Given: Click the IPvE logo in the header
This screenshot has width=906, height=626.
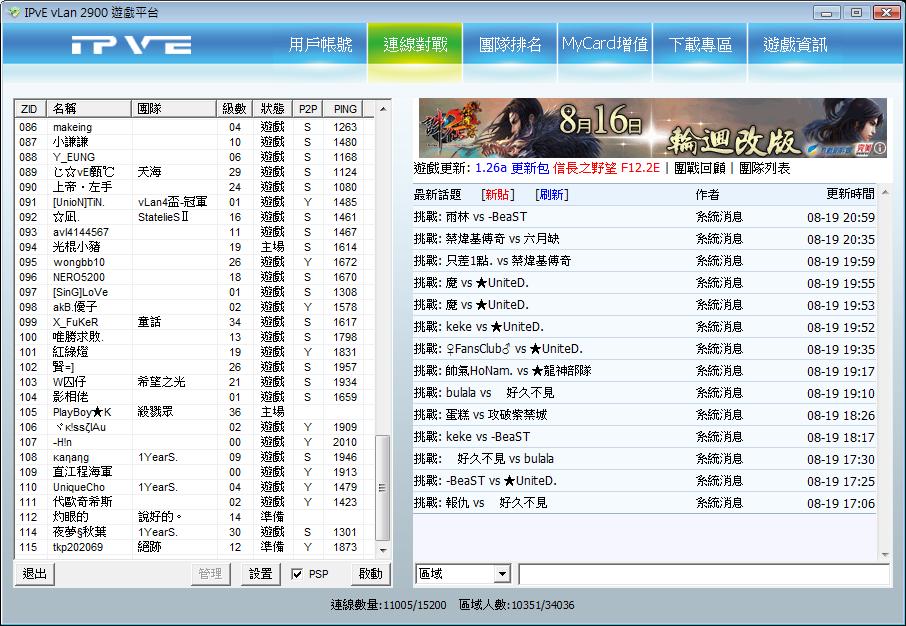Looking at the screenshot, I should pyautogui.click(x=131, y=45).
